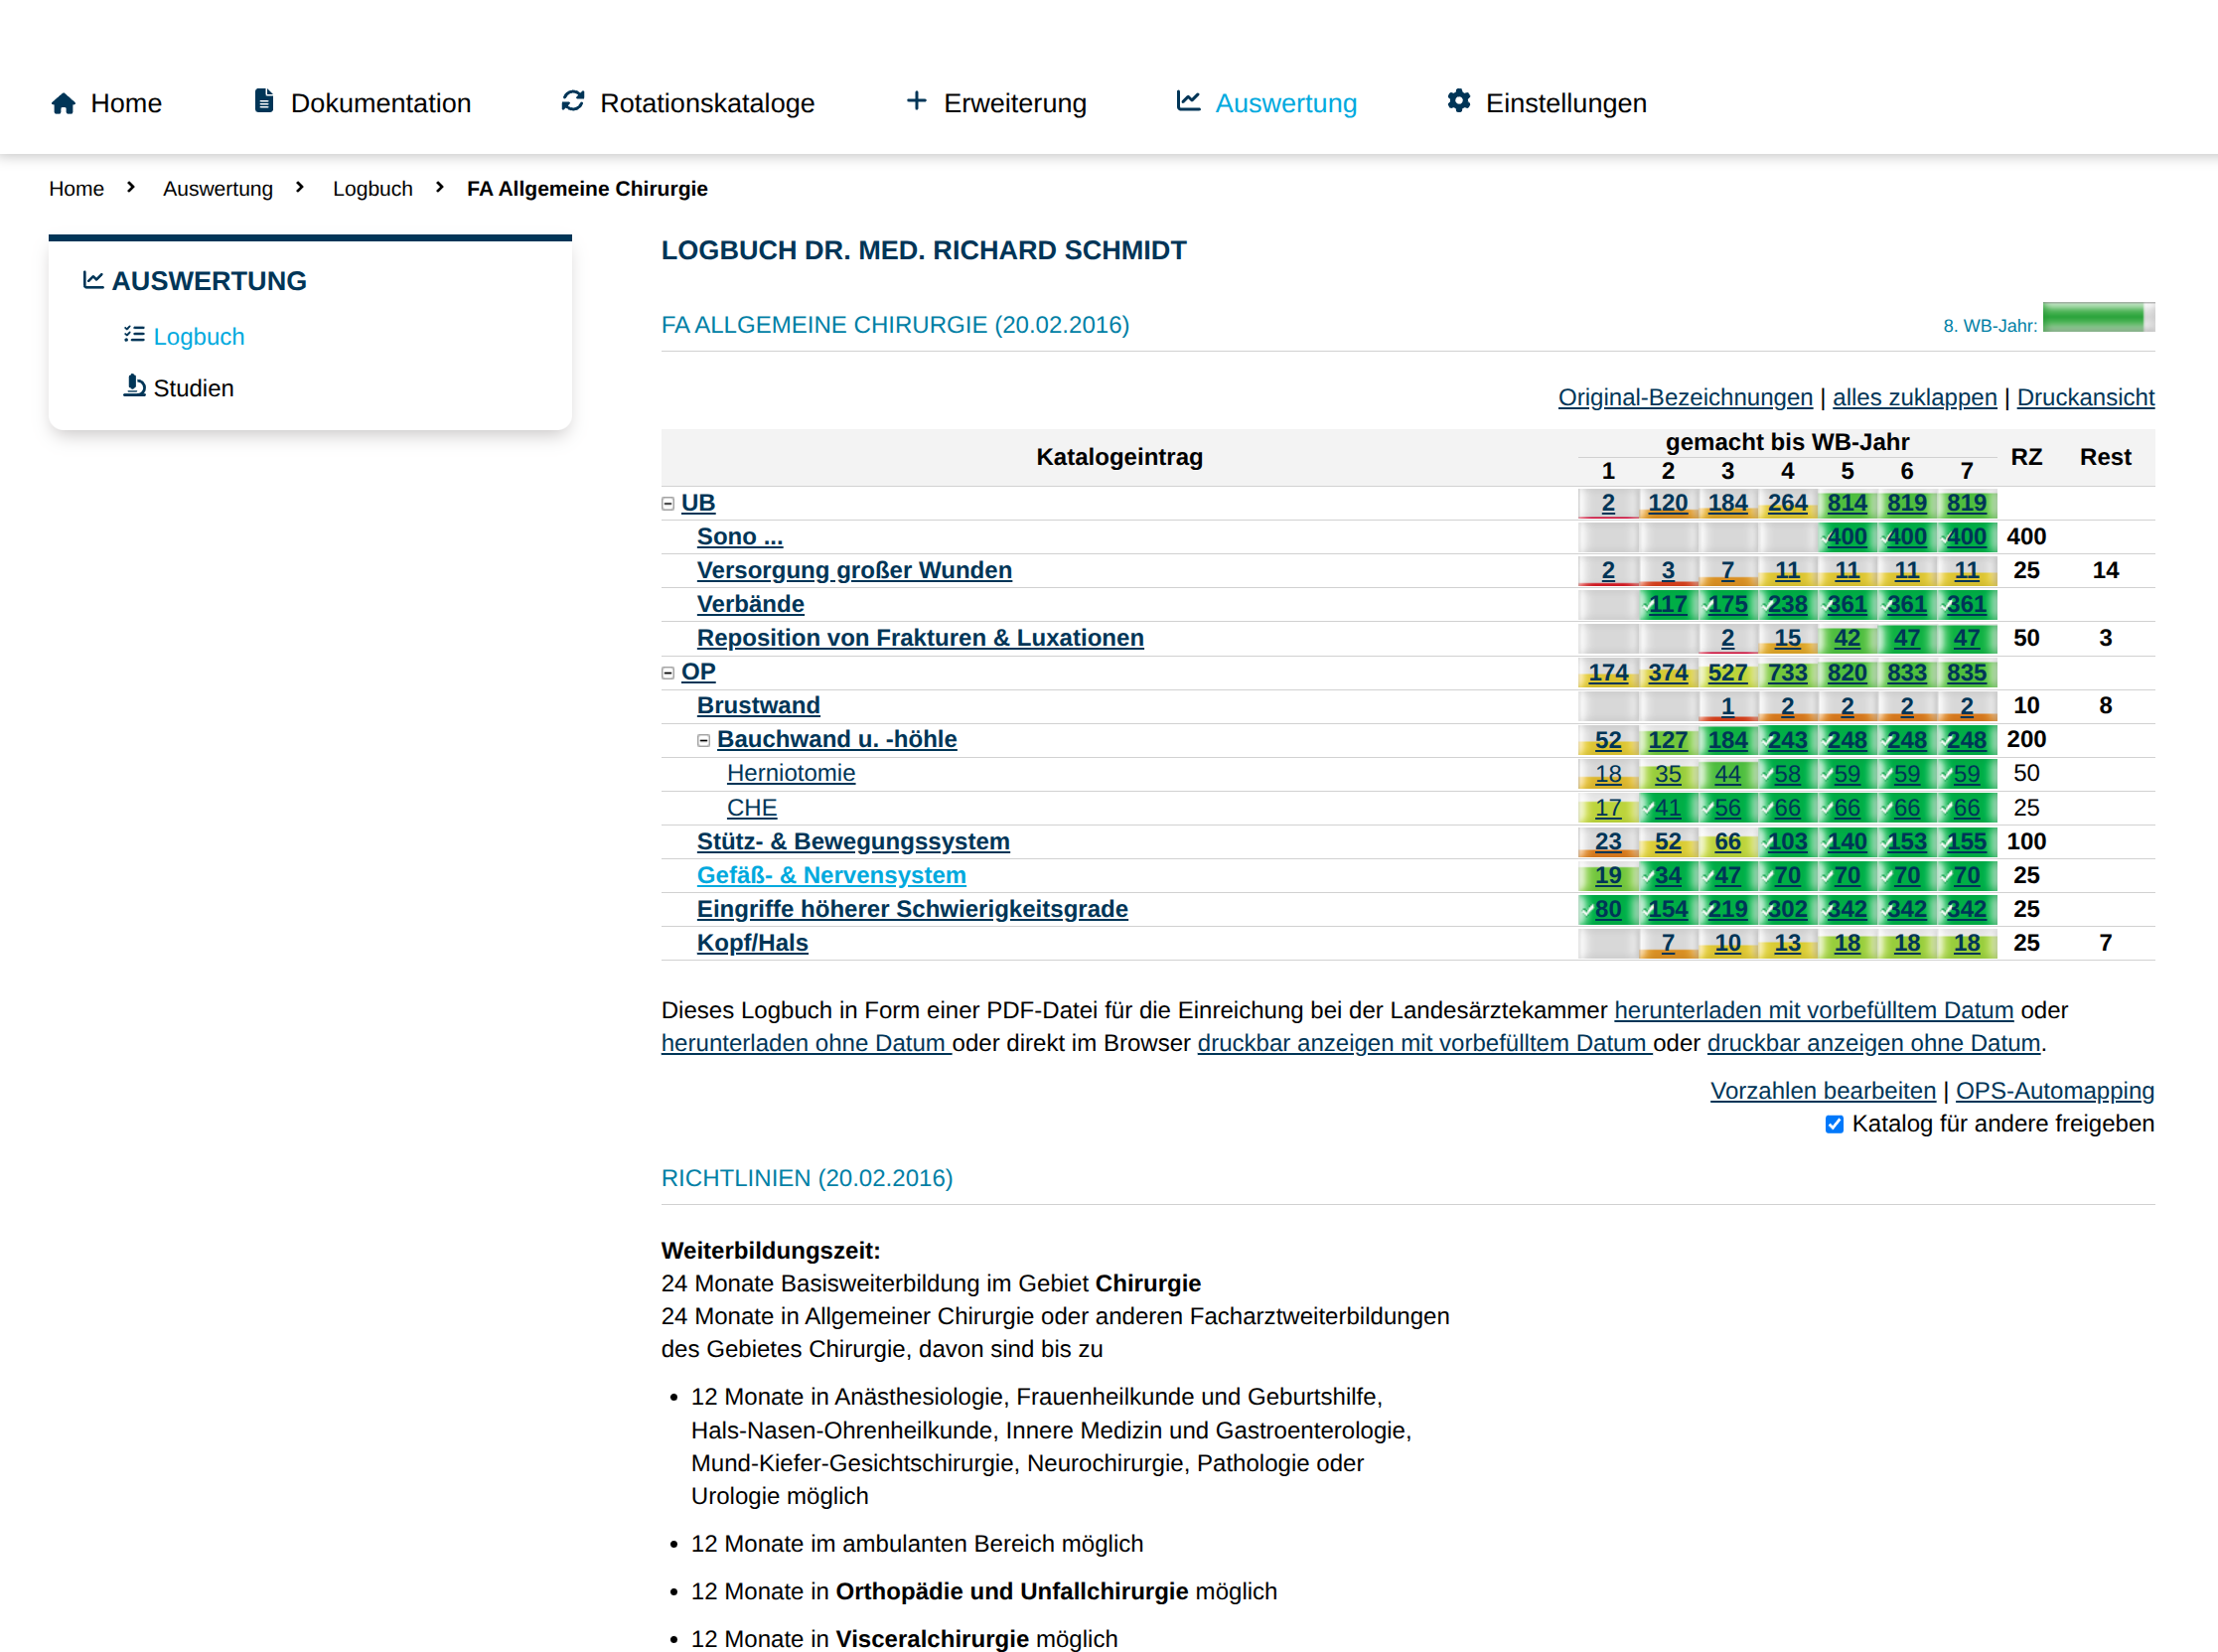Click druckbar anzeigen mit vorbefülltem Datum

(x=1424, y=1044)
